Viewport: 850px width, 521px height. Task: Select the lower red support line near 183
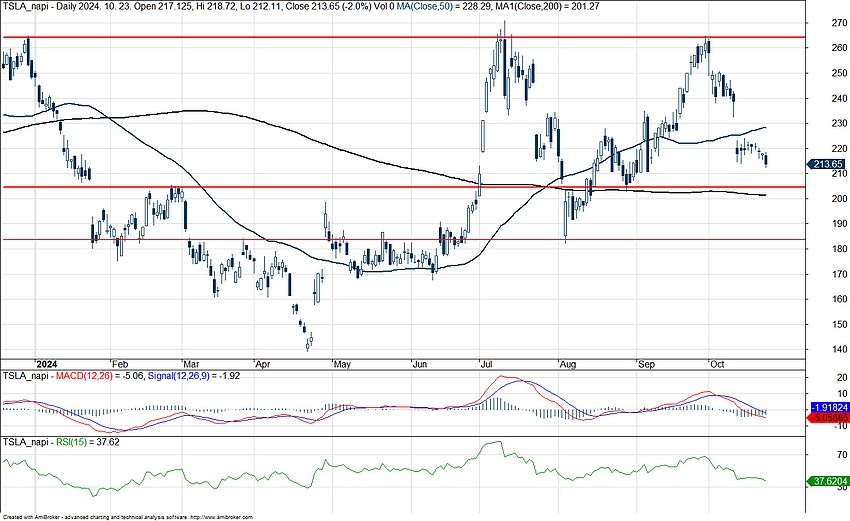(403, 239)
